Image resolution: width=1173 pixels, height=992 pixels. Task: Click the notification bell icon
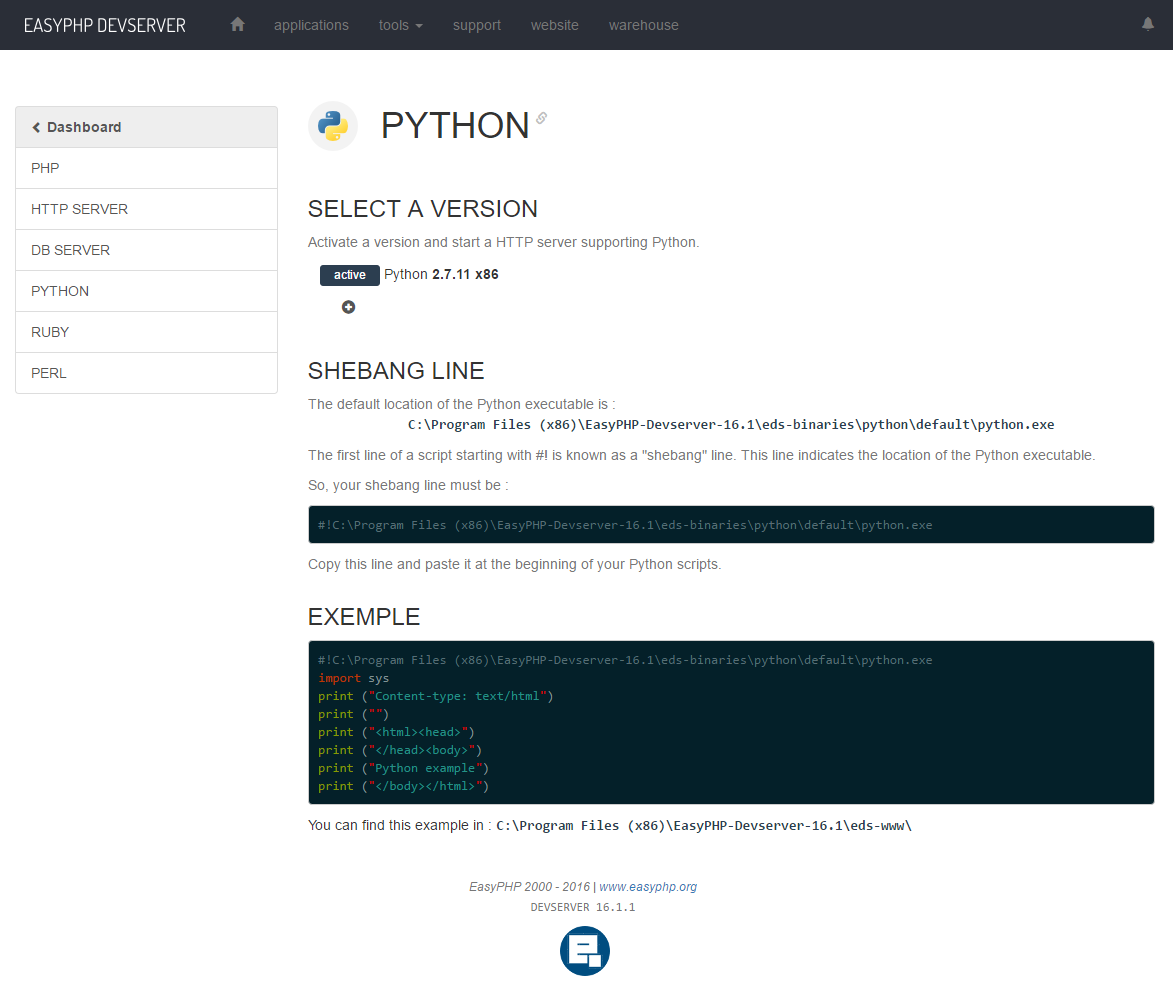[x=1148, y=25]
